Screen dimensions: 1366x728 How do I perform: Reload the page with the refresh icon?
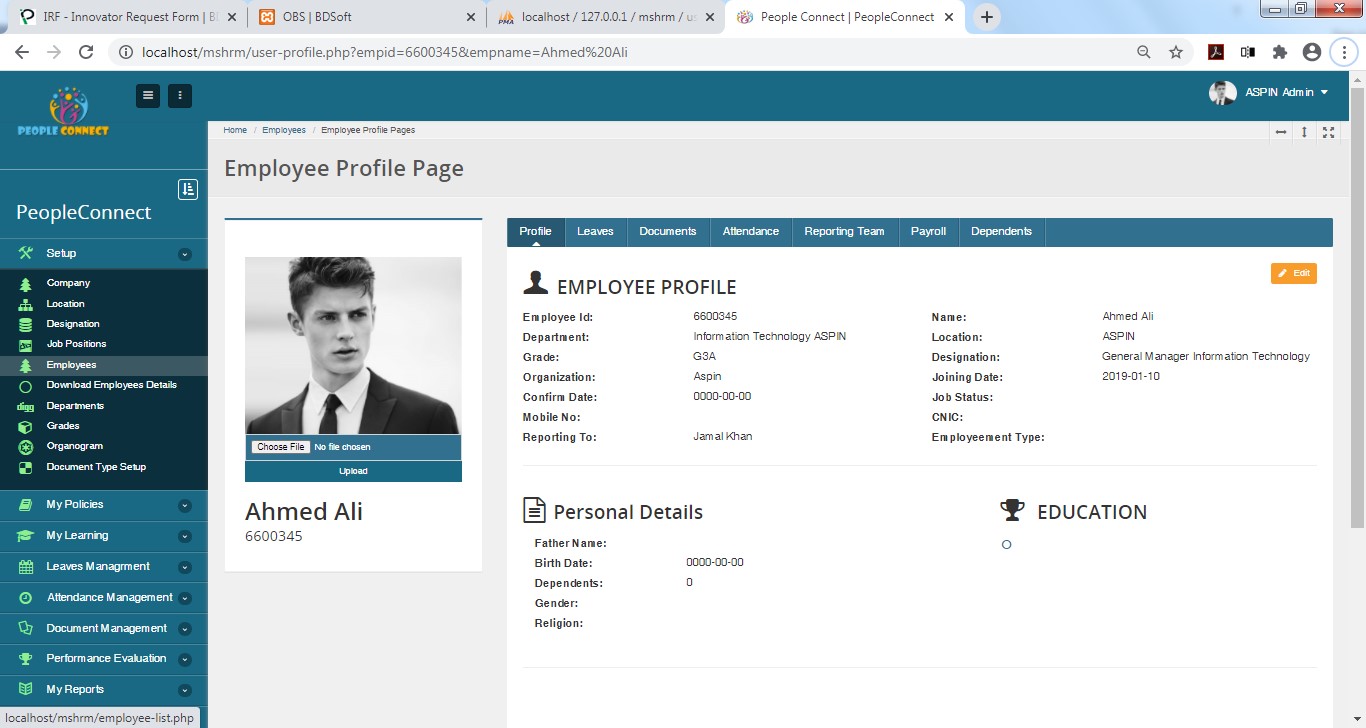(x=86, y=52)
